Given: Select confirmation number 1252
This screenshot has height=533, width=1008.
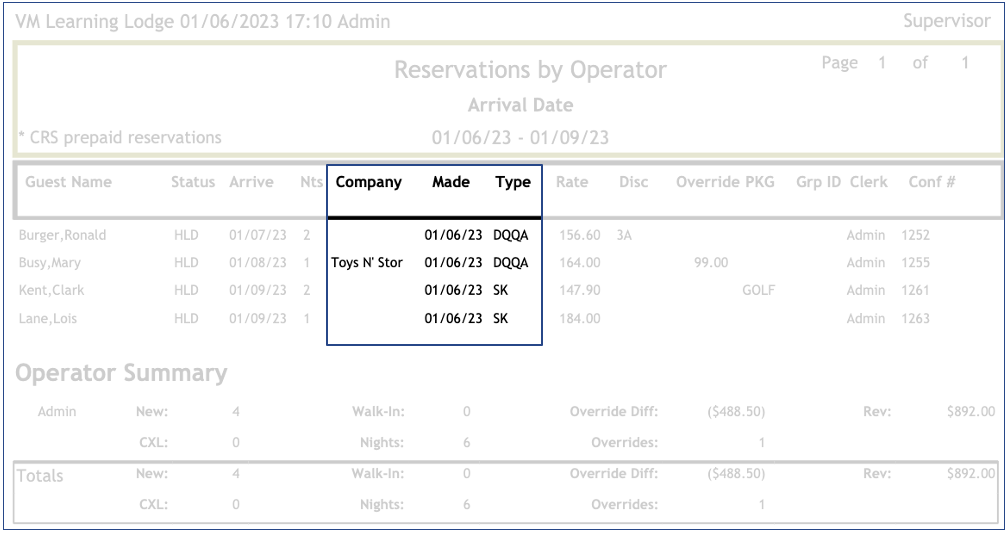Looking at the screenshot, I should (915, 236).
